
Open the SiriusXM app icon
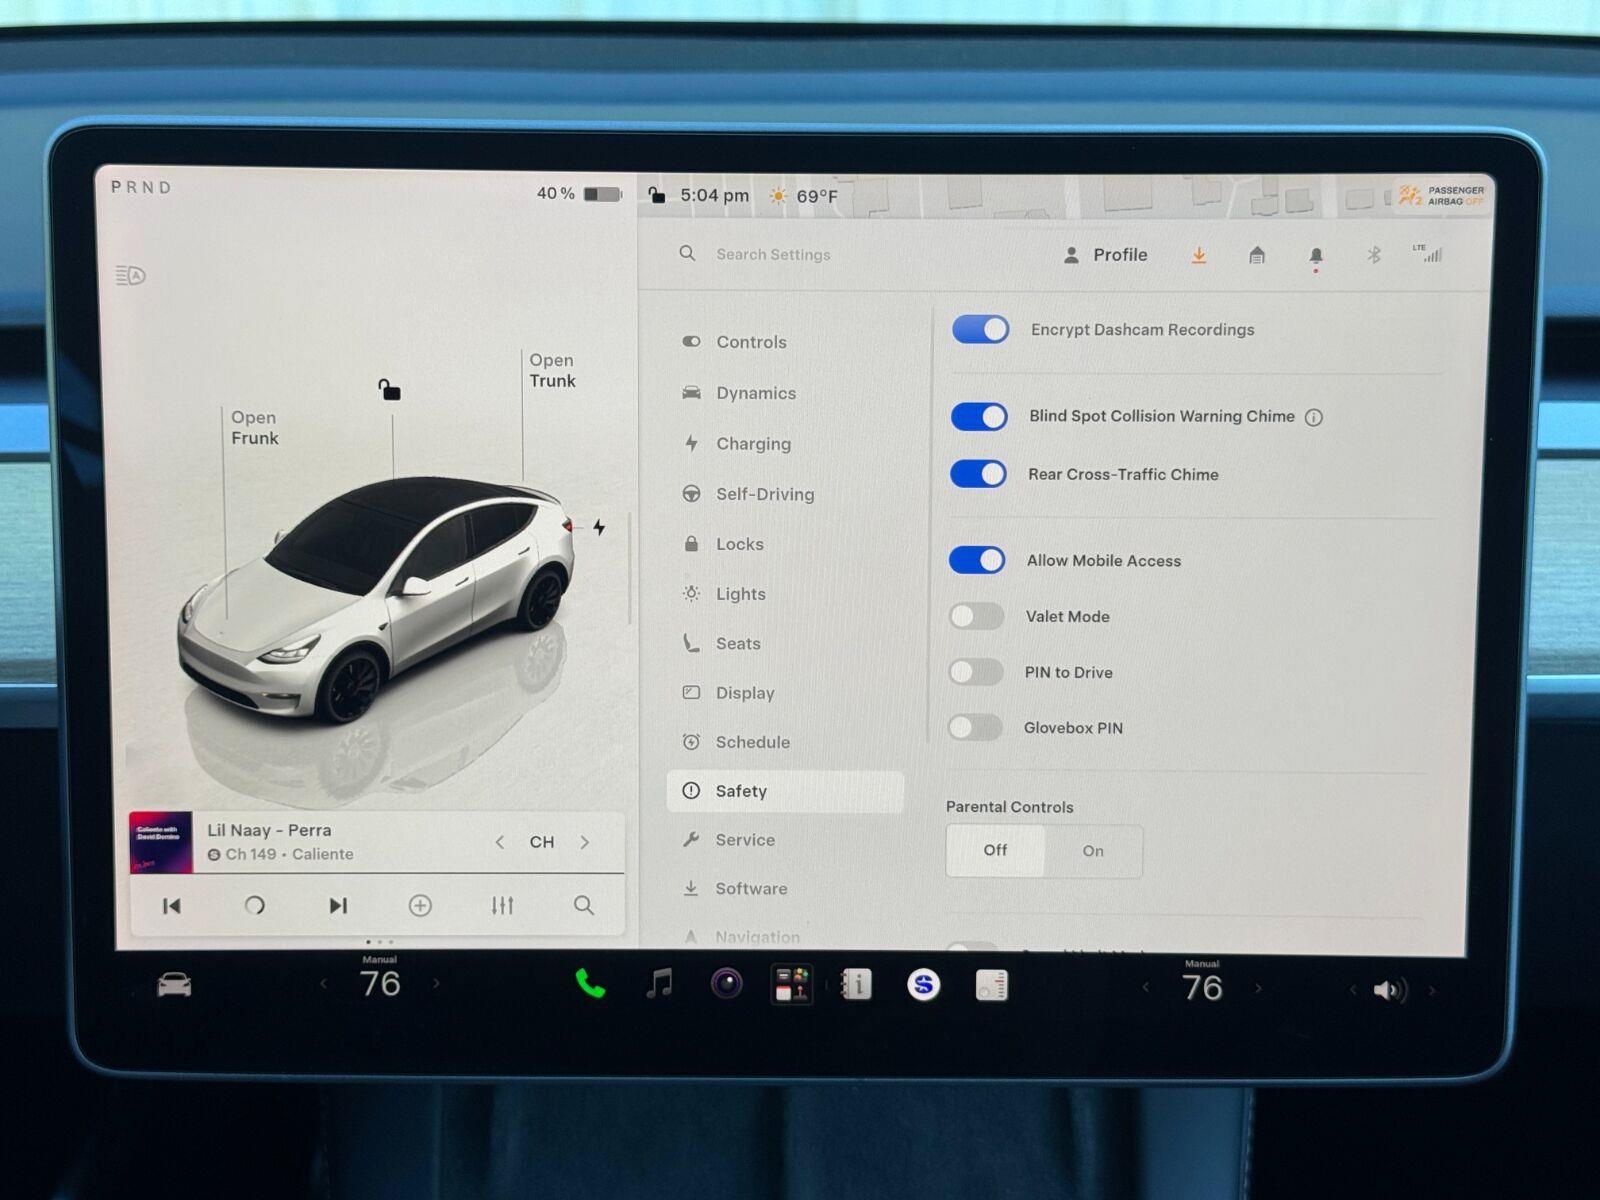tap(923, 985)
